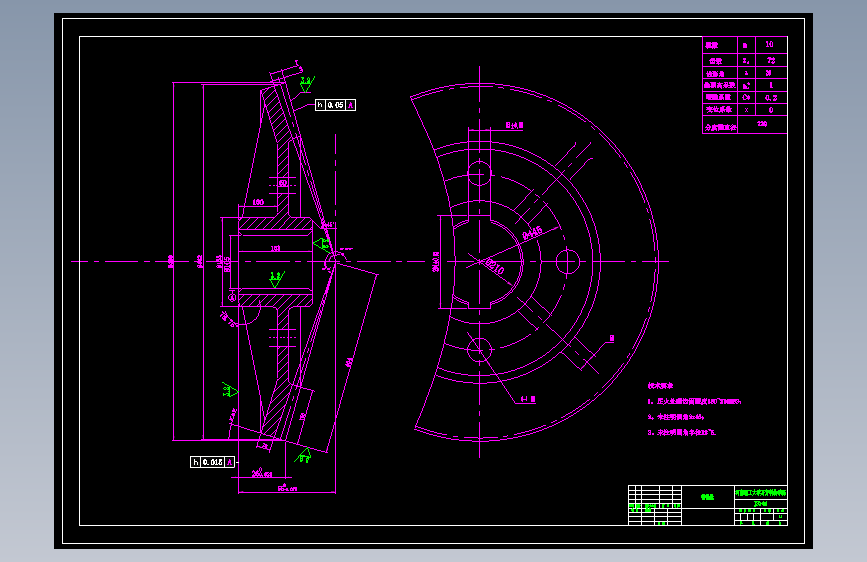Viewport: 867px width, 562px height.
Task: Click the top bolt hole circle in front view
Action: [x=479, y=174]
